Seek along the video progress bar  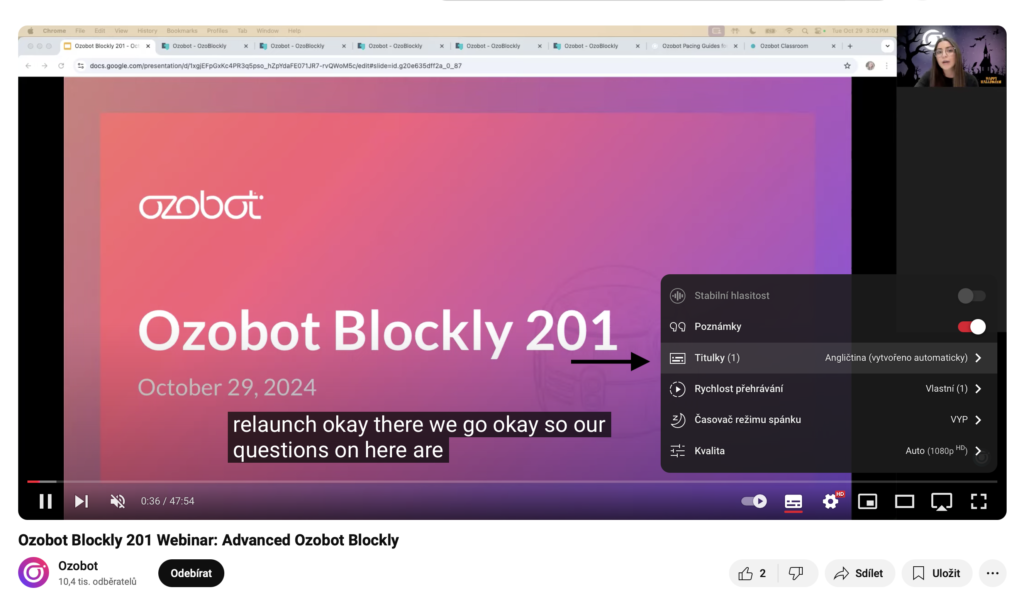(x=512, y=482)
